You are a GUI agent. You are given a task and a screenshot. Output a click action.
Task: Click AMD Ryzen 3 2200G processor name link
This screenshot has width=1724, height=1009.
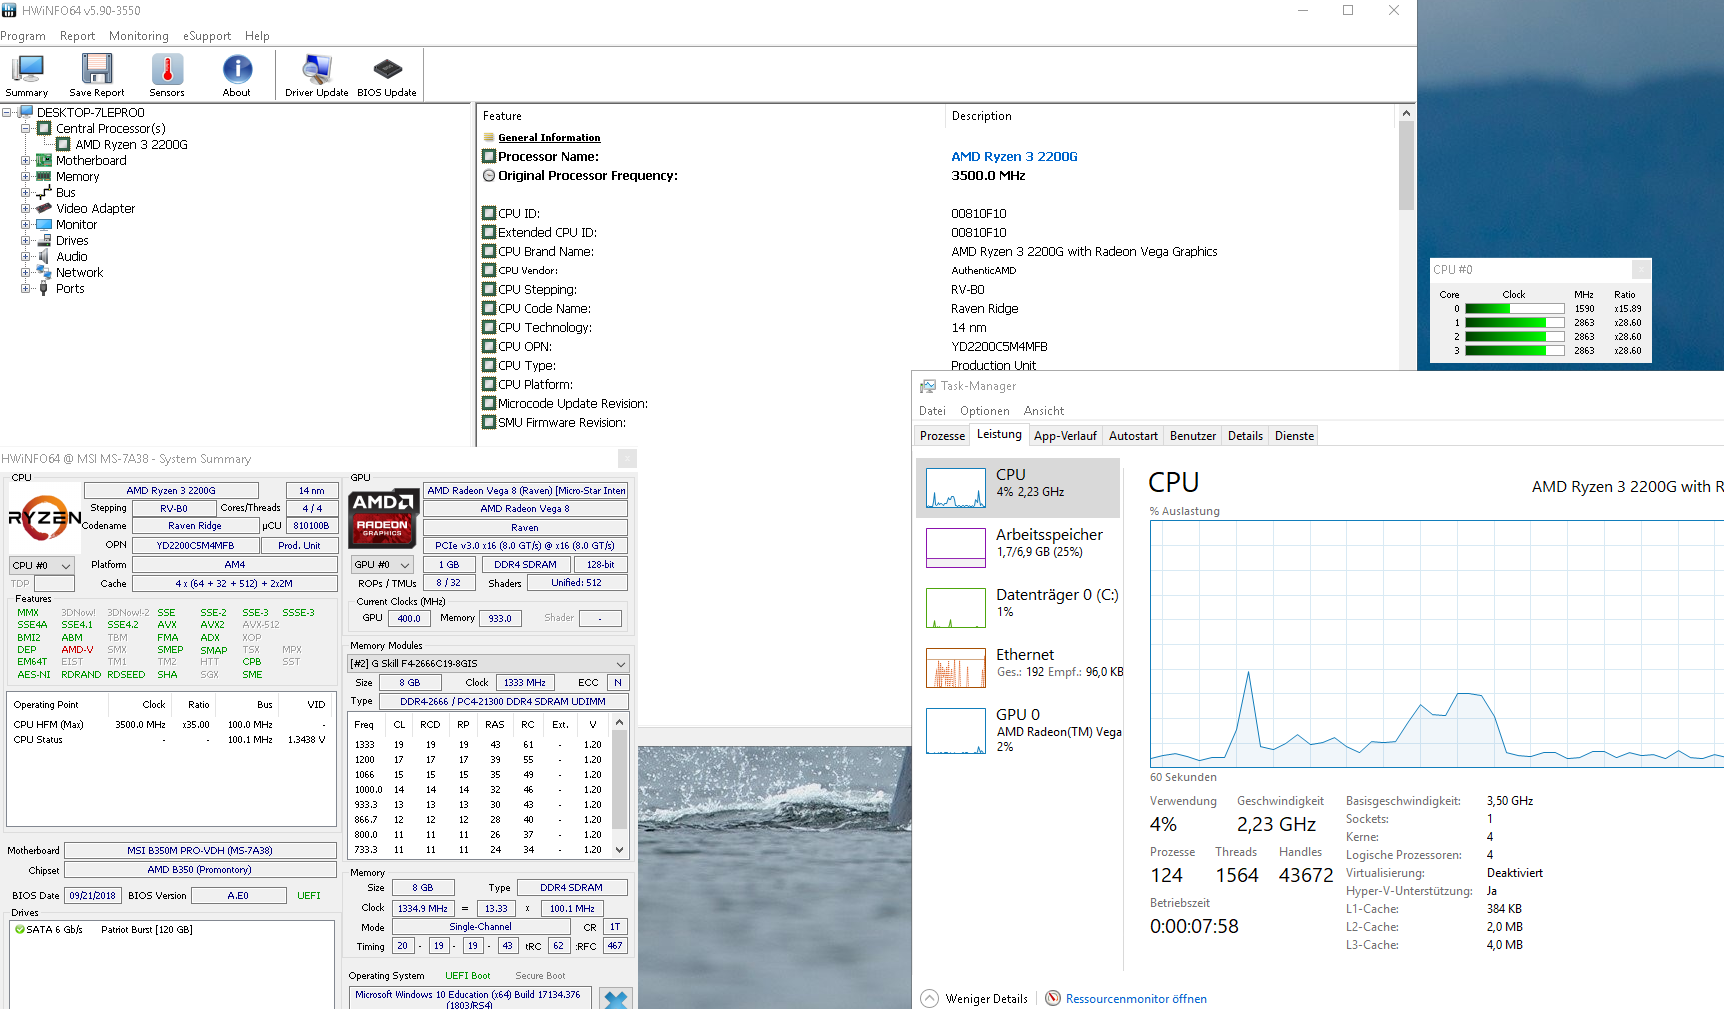[1014, 156]
